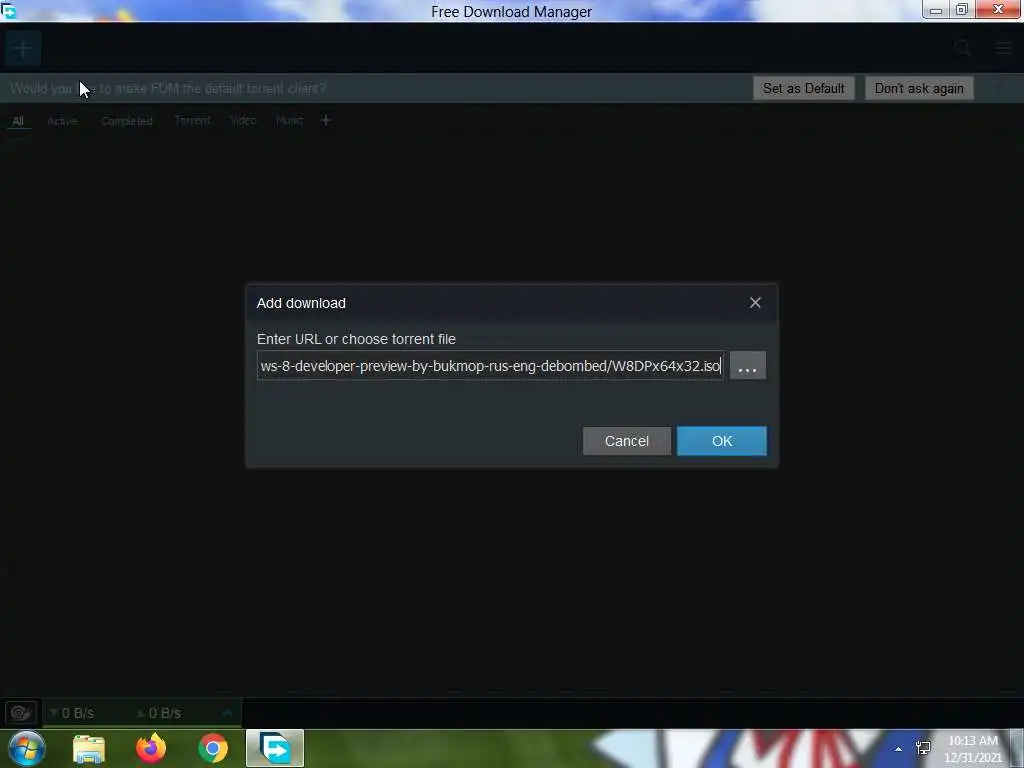
Task: Switch to the Music tab
Action: 289,120
